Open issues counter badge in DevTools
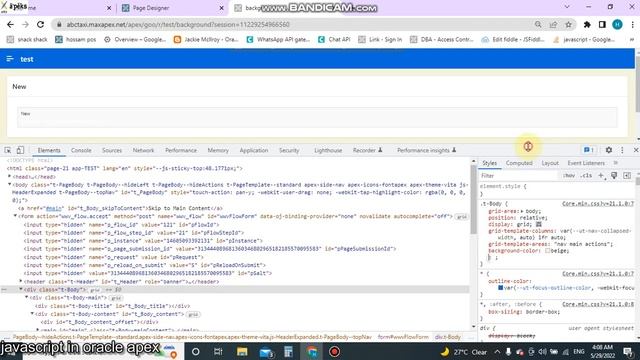Screen dimensions: 640x360 [589, 150]
